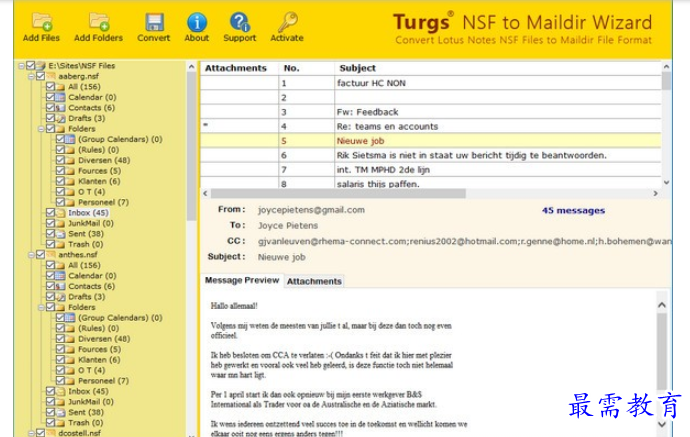Select (Rules) (0) under anthes.nsf
Viewport: 690px width, 437px height.
click(x=99, y=328)
